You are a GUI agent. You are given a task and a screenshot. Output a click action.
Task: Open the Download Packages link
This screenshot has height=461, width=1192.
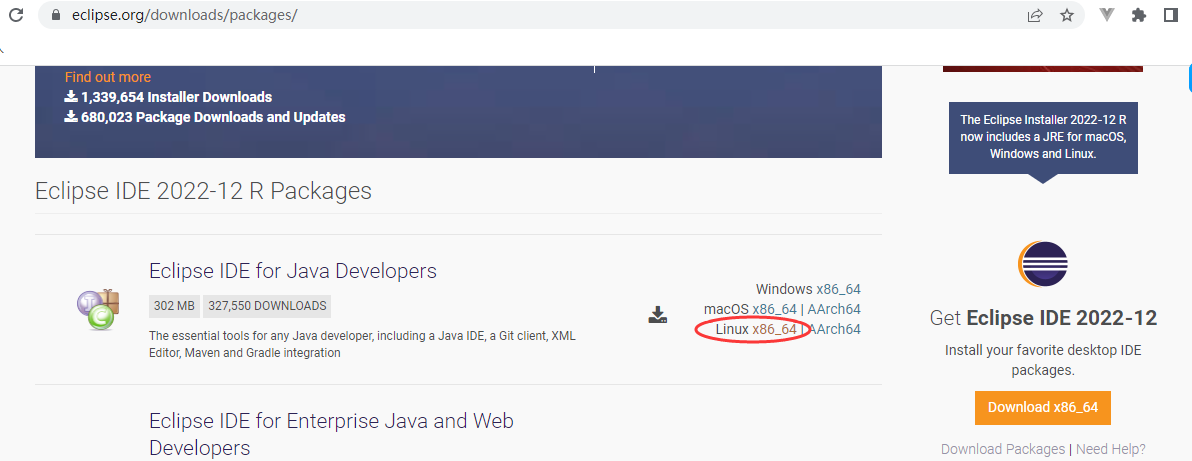click(1003, 449)
